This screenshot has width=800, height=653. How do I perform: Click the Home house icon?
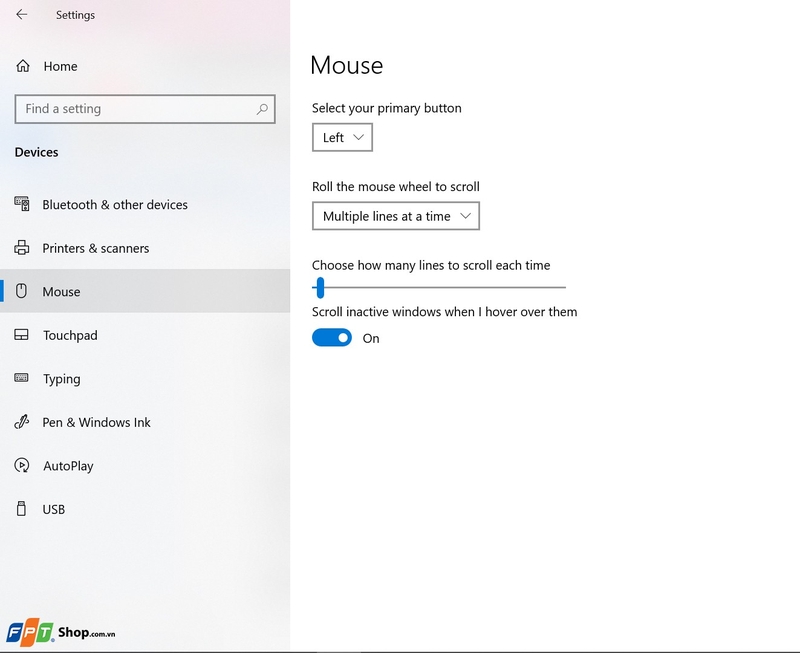click(x=23, y=66)
